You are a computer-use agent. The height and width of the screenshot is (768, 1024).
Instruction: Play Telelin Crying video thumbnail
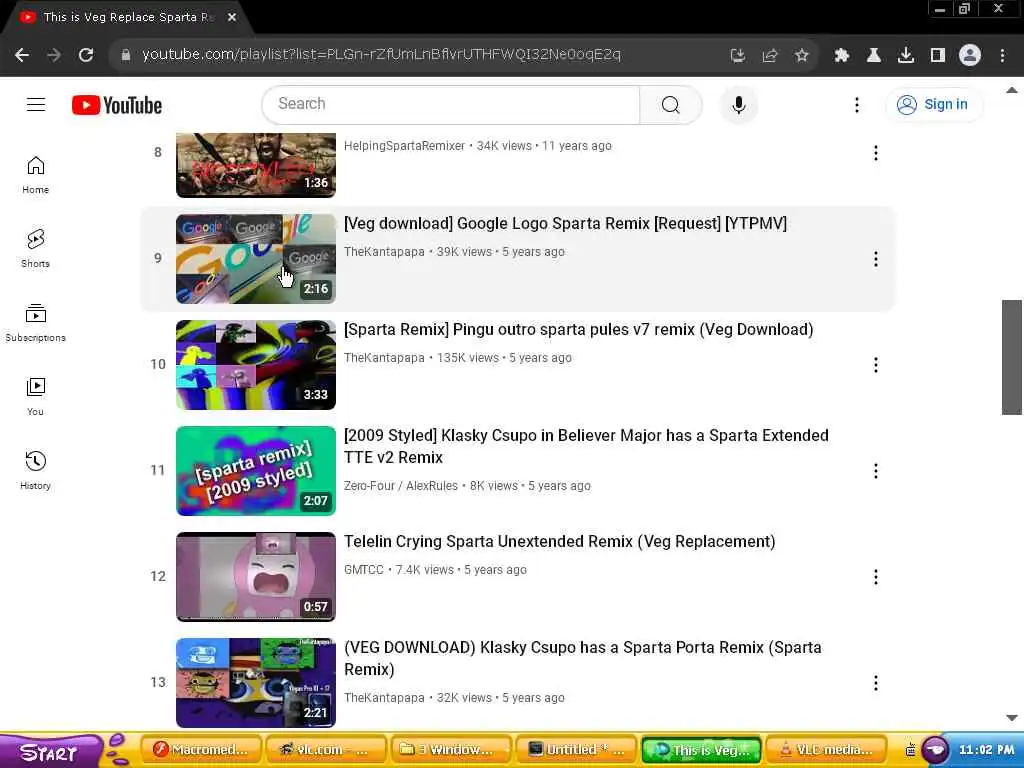pos(255,577)
